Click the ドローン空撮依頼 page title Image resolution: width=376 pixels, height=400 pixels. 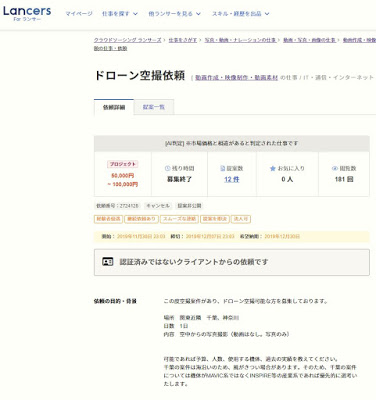140,76
